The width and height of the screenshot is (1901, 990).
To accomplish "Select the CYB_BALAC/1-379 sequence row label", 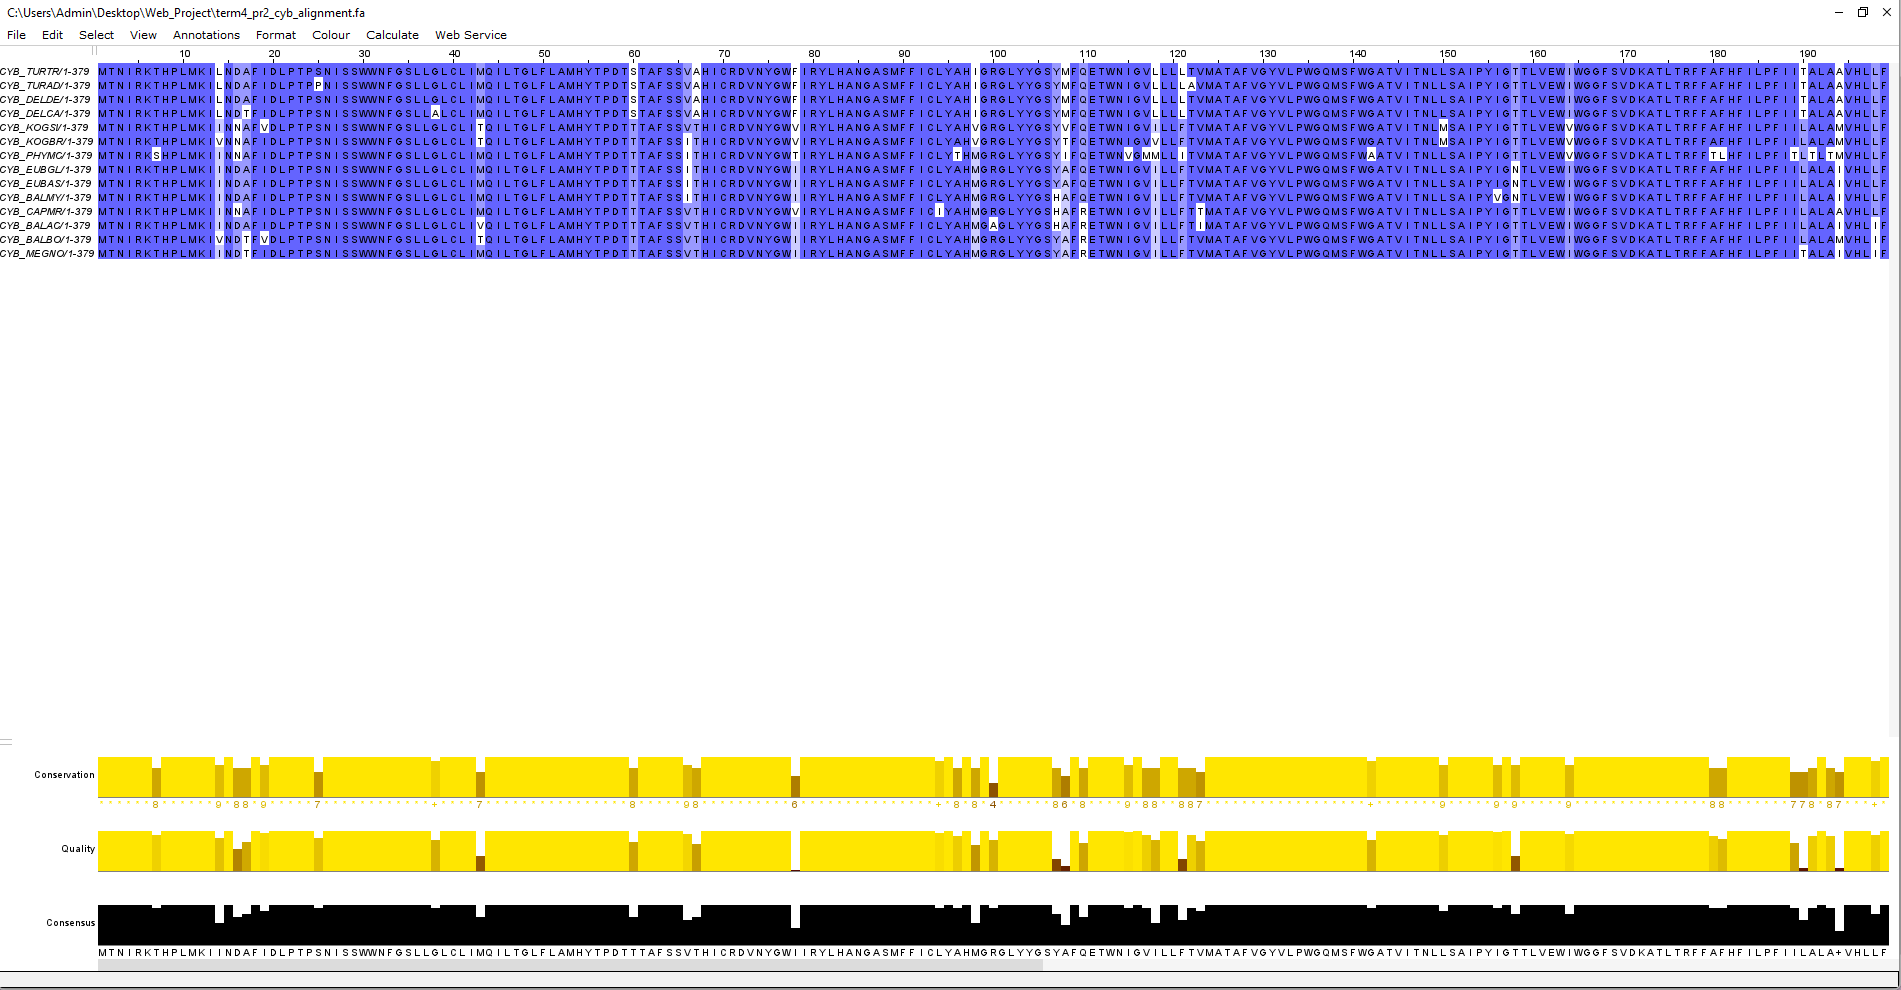I will 45,226.
